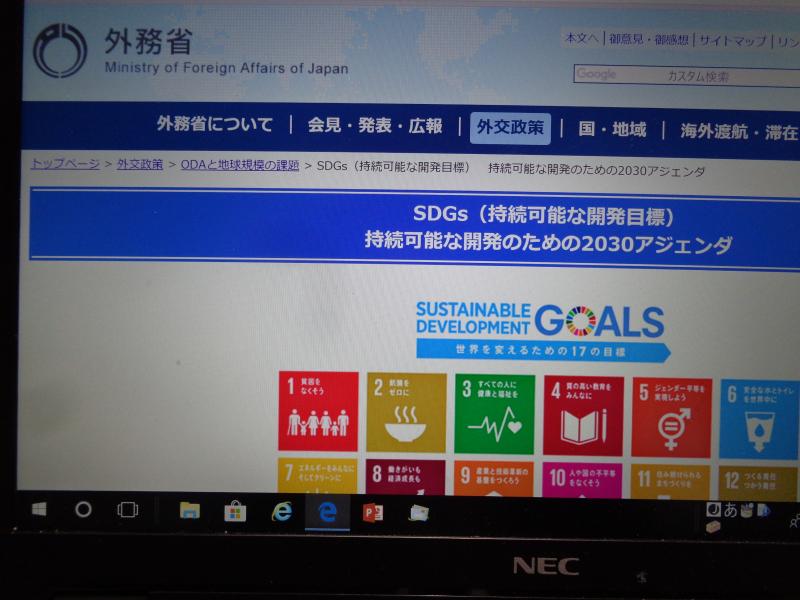Go to トップページ breadcrumb link
Screen dimensions: 800x600
(65, 163)
